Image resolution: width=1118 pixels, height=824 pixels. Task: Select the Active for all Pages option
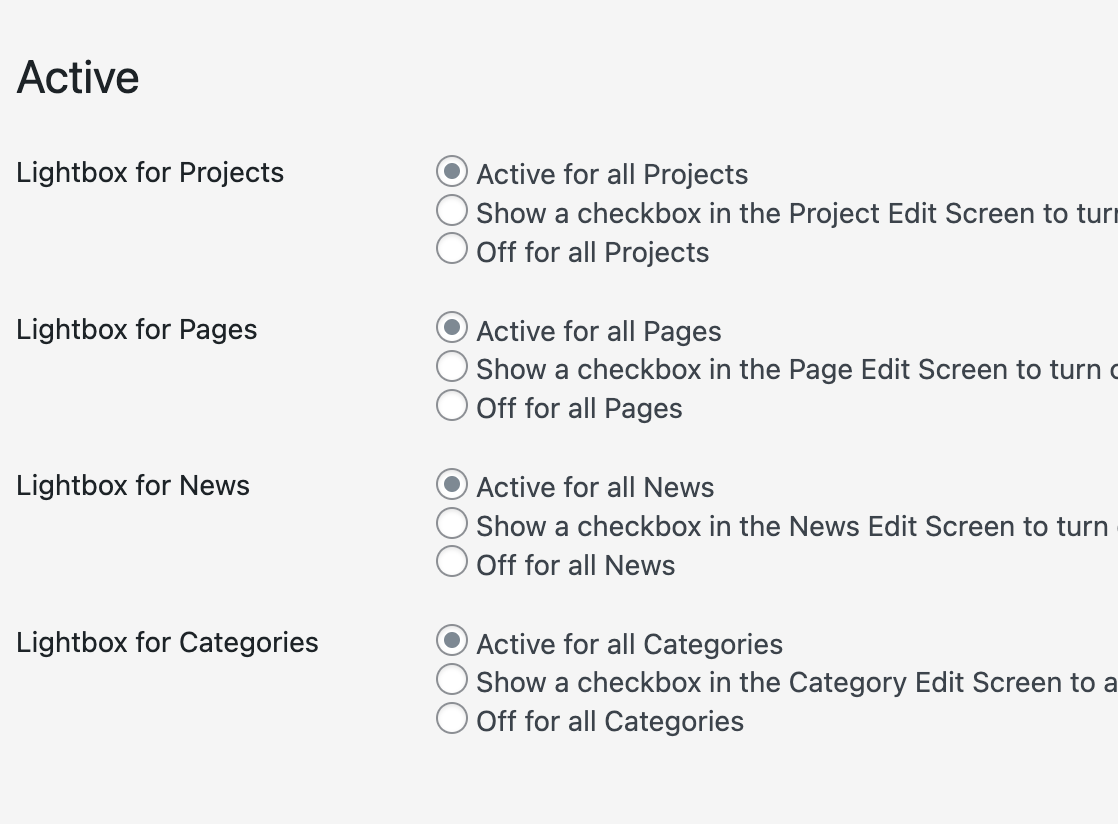coord(451,328)
